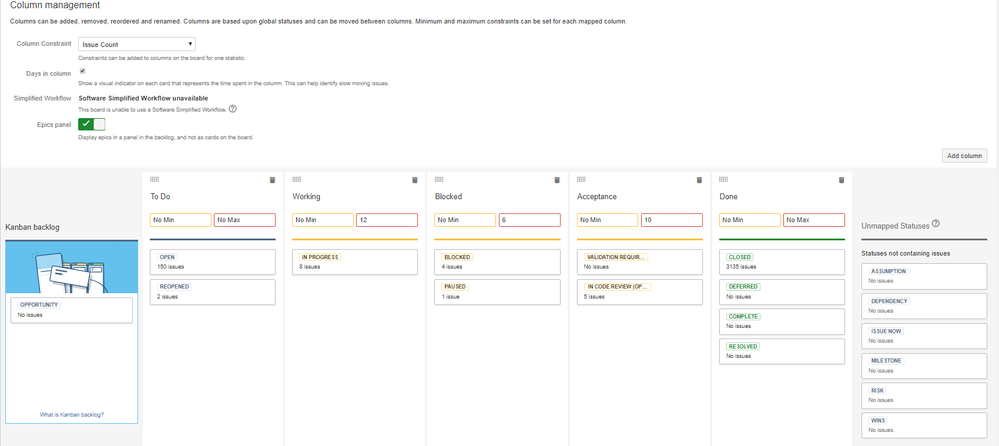Edit the To Do column No Max field
The height and width of the screenshot is (446, 999).
click(245, 220)
